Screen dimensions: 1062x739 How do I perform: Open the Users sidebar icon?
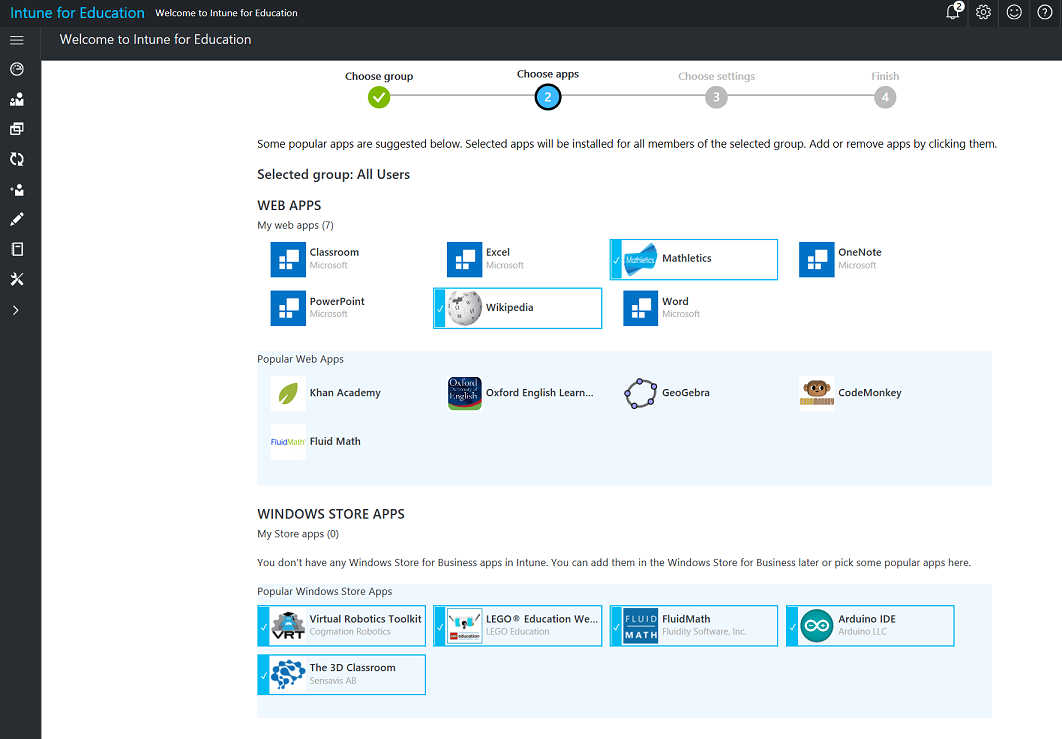[x=17, y=190]
